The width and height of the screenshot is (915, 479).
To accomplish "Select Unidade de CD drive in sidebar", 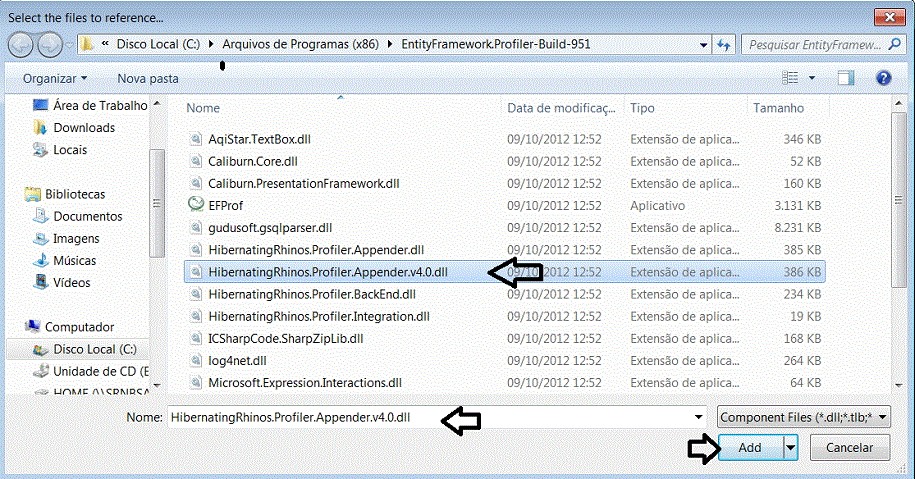I will (91, 372).
